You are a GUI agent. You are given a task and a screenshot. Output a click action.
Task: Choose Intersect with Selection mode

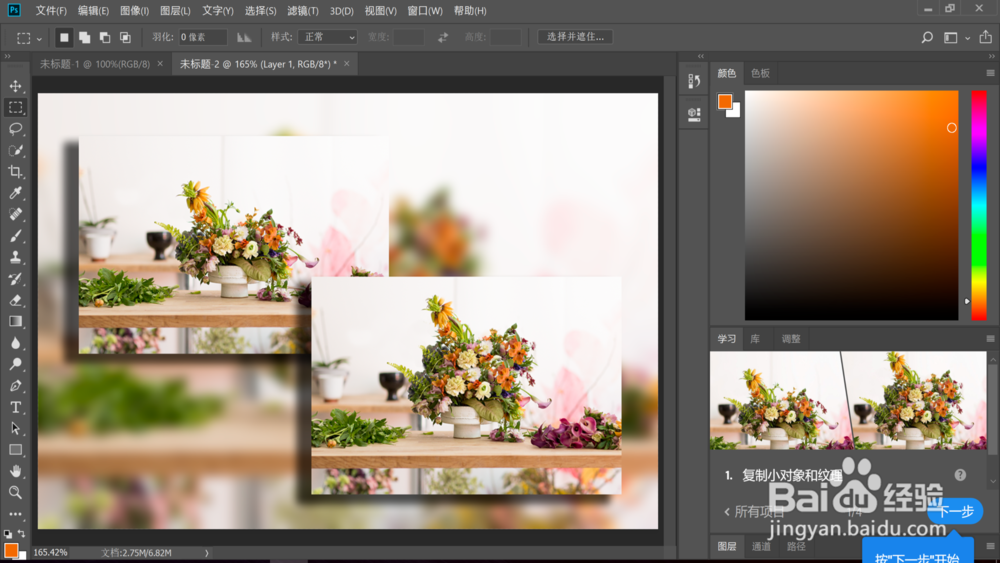125,38
